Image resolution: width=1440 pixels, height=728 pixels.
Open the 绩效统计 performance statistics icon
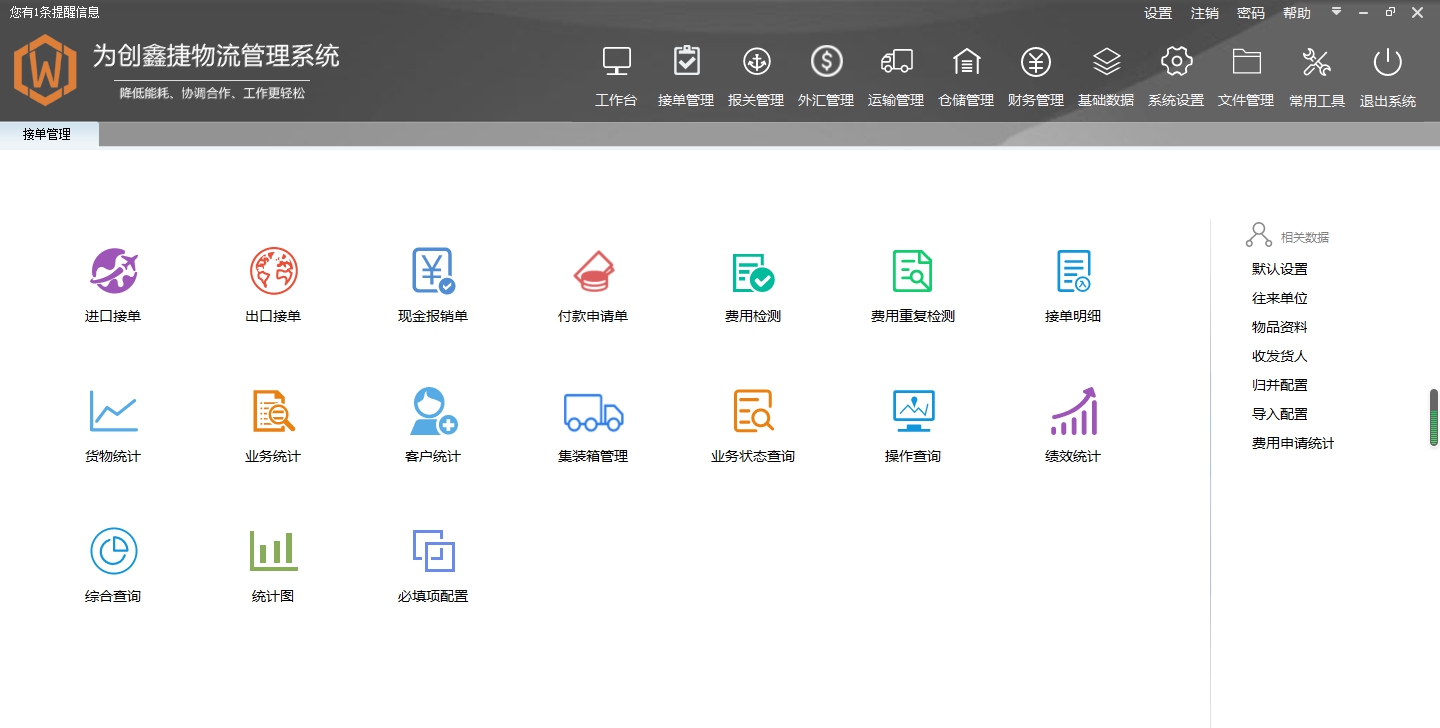tap(1070, 423)
